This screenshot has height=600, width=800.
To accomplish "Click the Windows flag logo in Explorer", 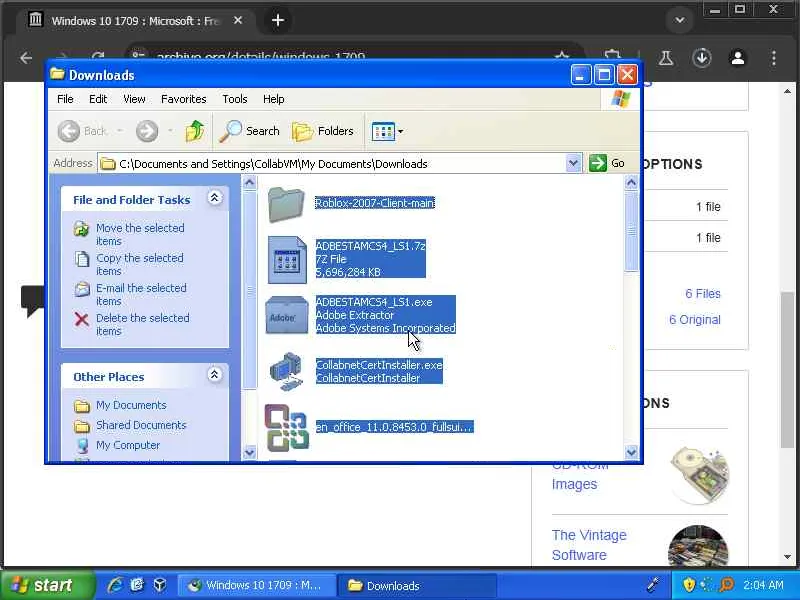I will coord(620,98).
